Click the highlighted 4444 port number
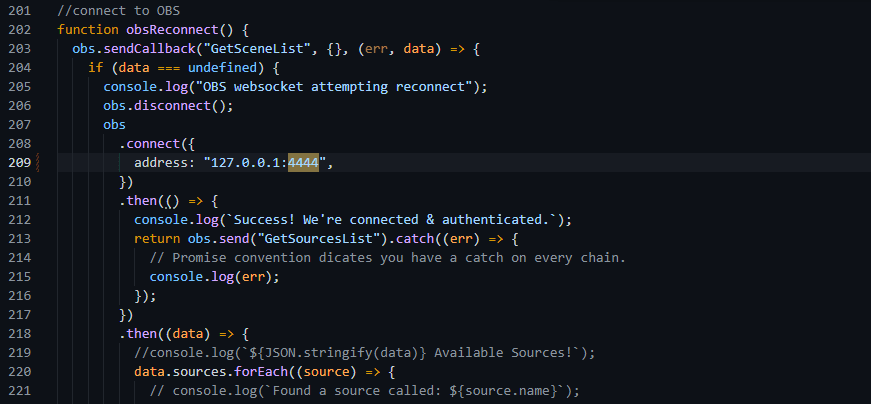The image size is (871, 404). coord(302,163)
